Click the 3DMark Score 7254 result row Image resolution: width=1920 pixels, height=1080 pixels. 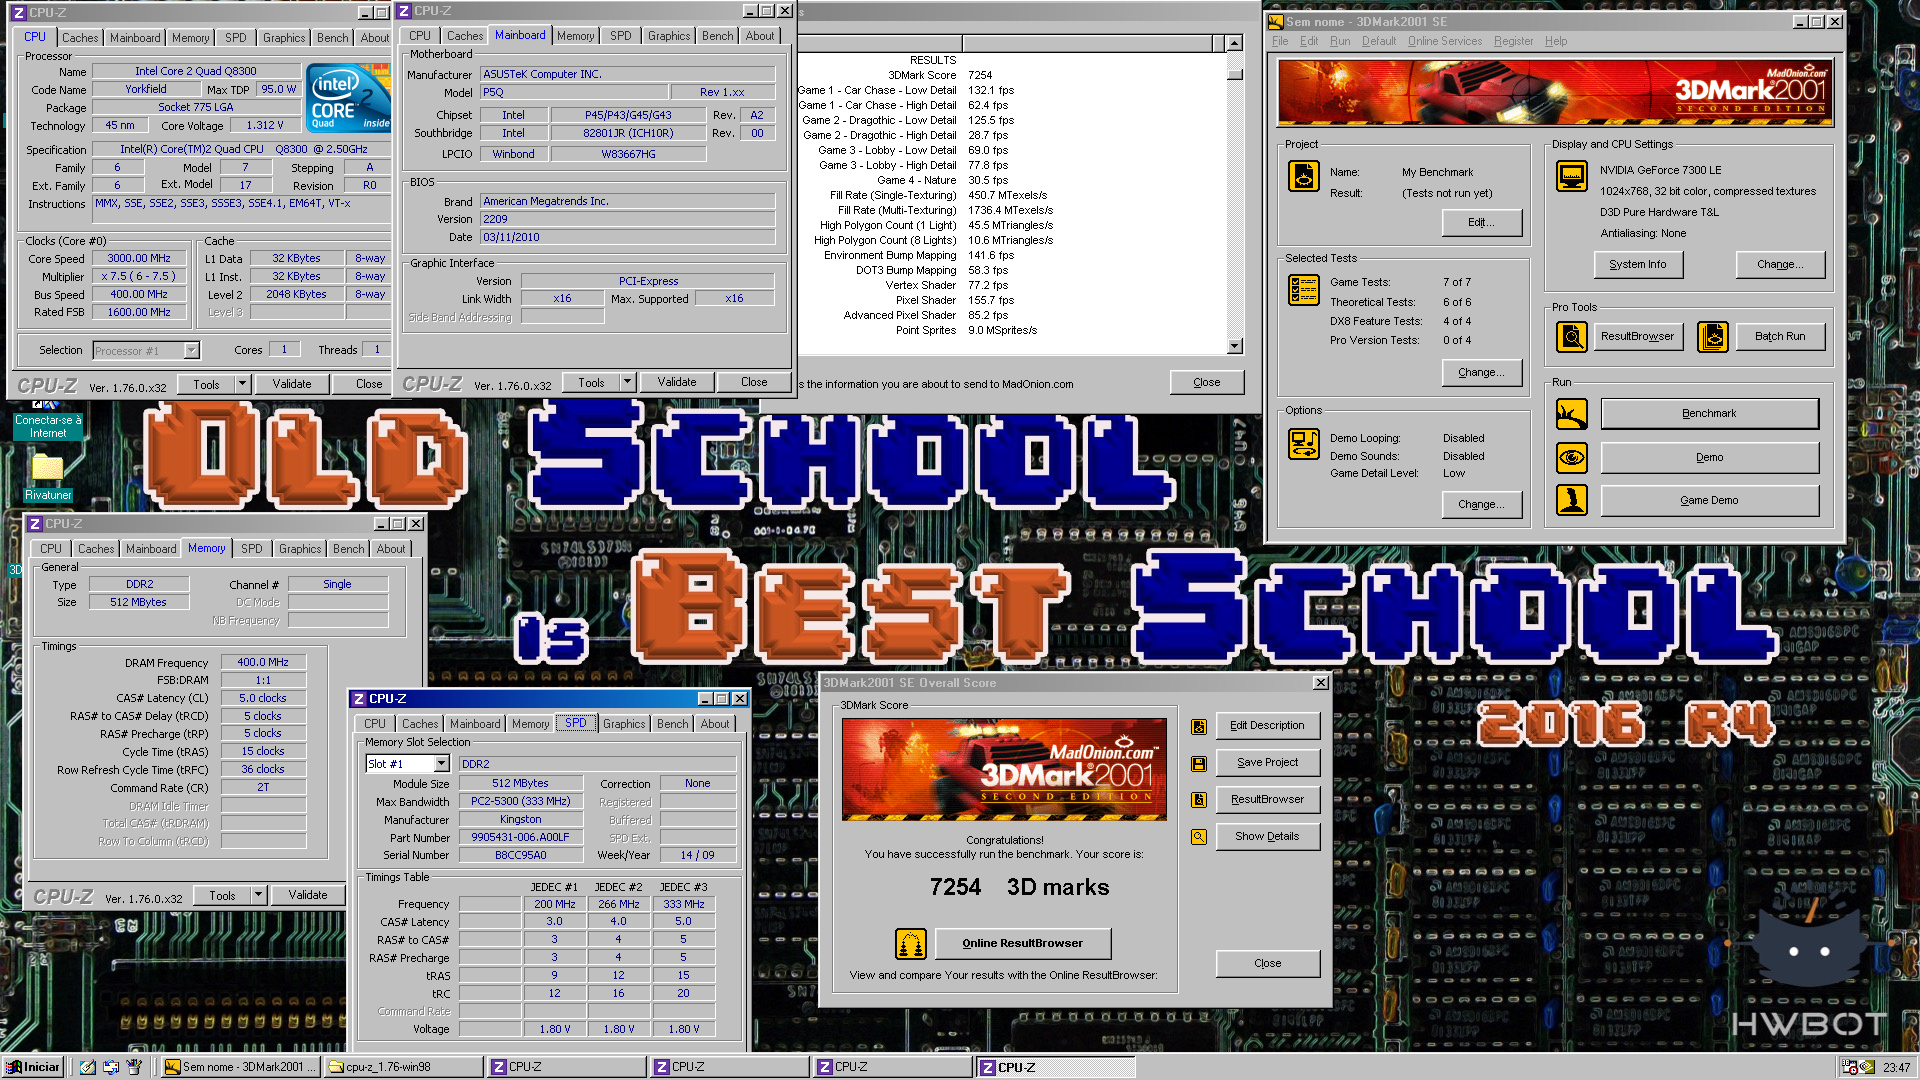(940, 75)
